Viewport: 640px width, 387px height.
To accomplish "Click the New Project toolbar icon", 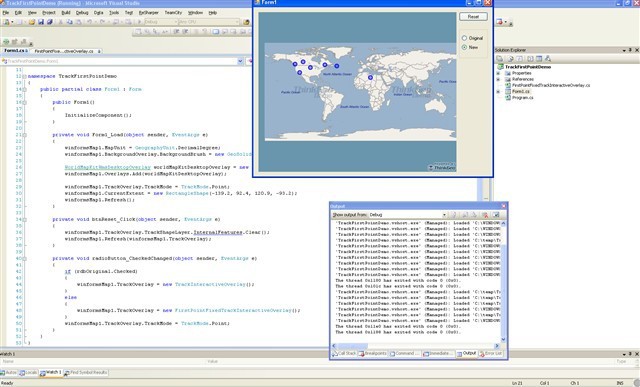I will tap(7, 22).
